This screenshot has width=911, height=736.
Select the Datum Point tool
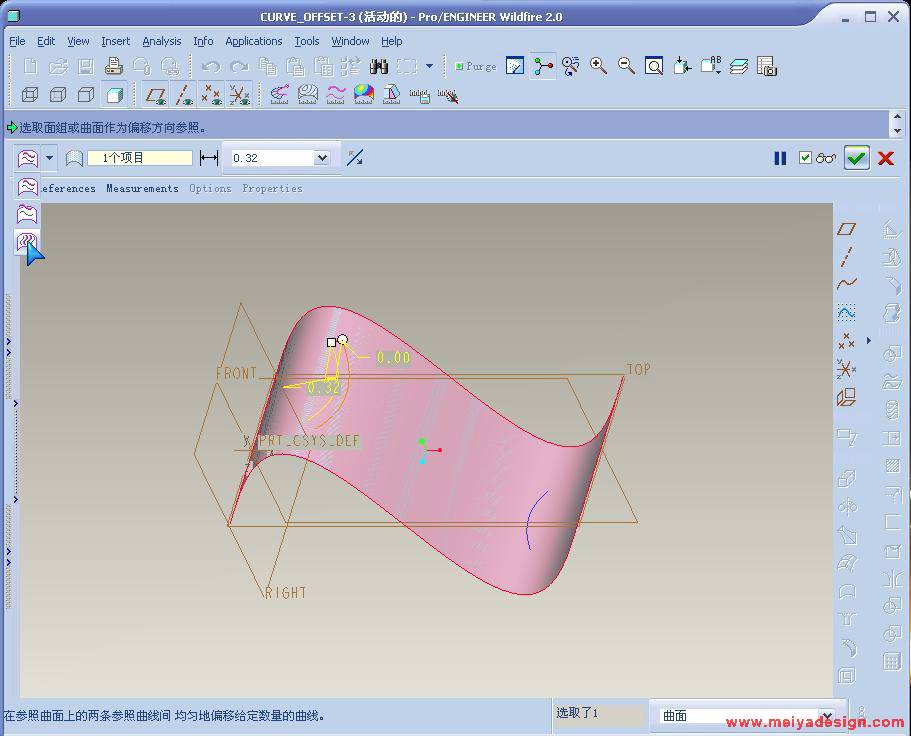[x=847, y=341]
